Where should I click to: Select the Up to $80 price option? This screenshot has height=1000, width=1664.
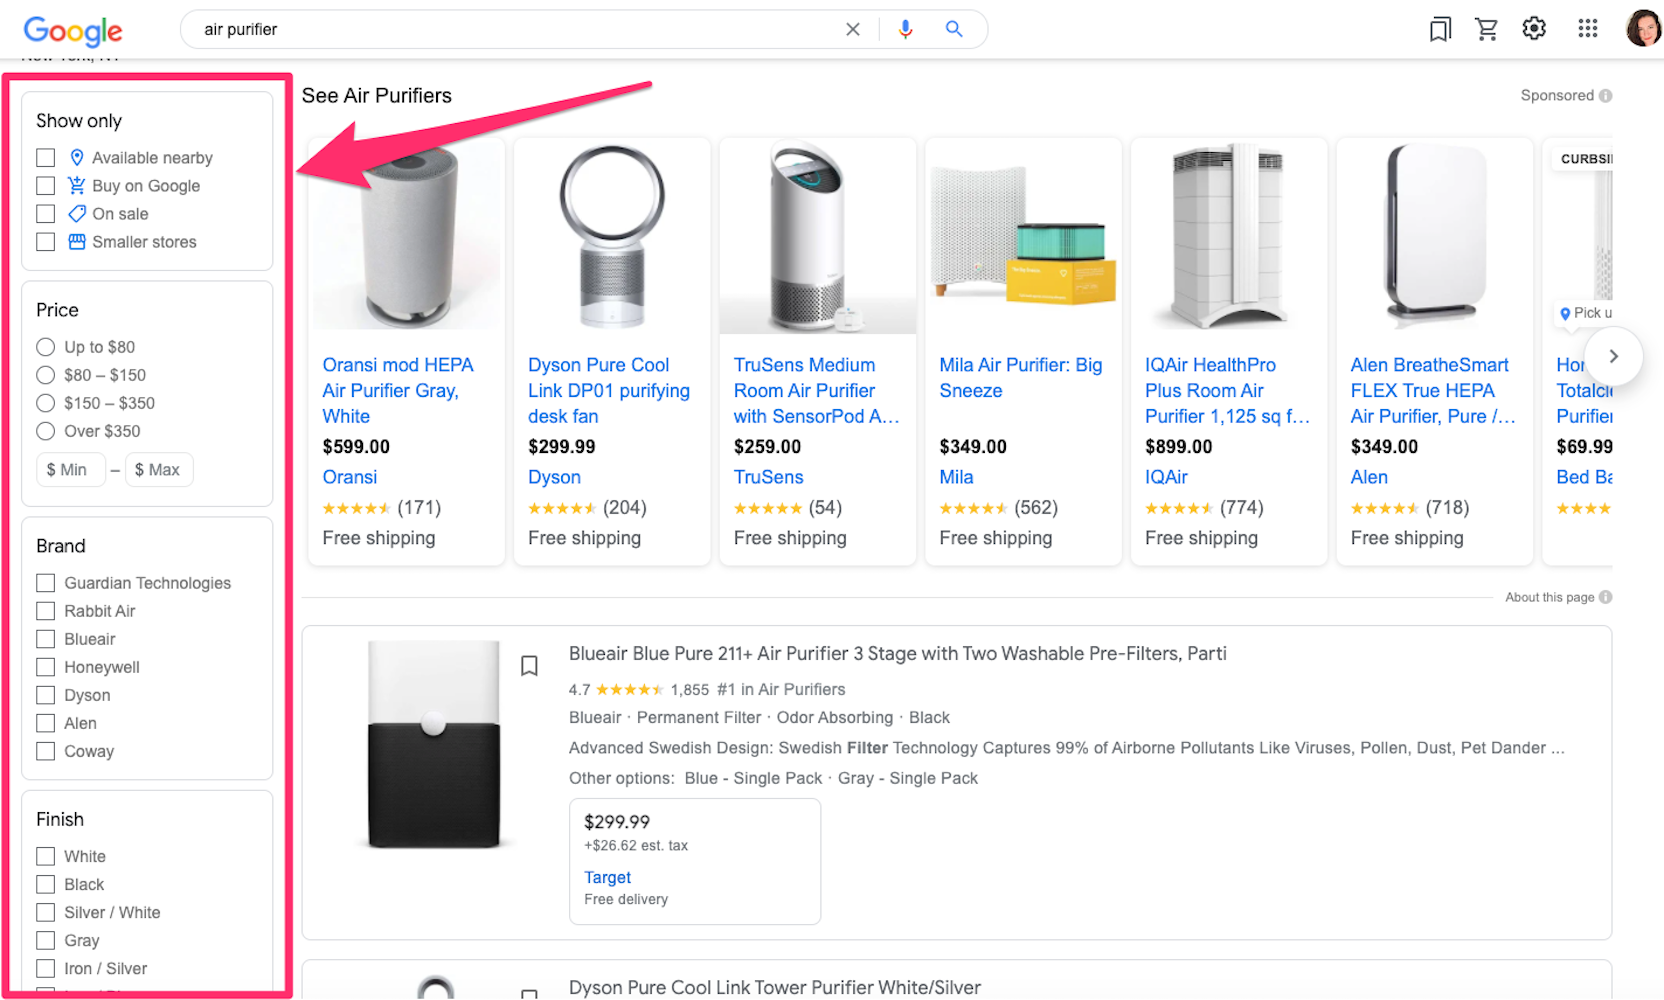(x=46, y=347)
